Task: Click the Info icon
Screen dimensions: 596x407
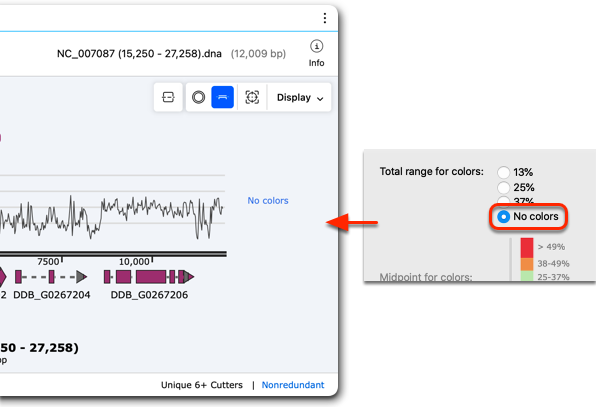Action: click(x=316, y=46)
